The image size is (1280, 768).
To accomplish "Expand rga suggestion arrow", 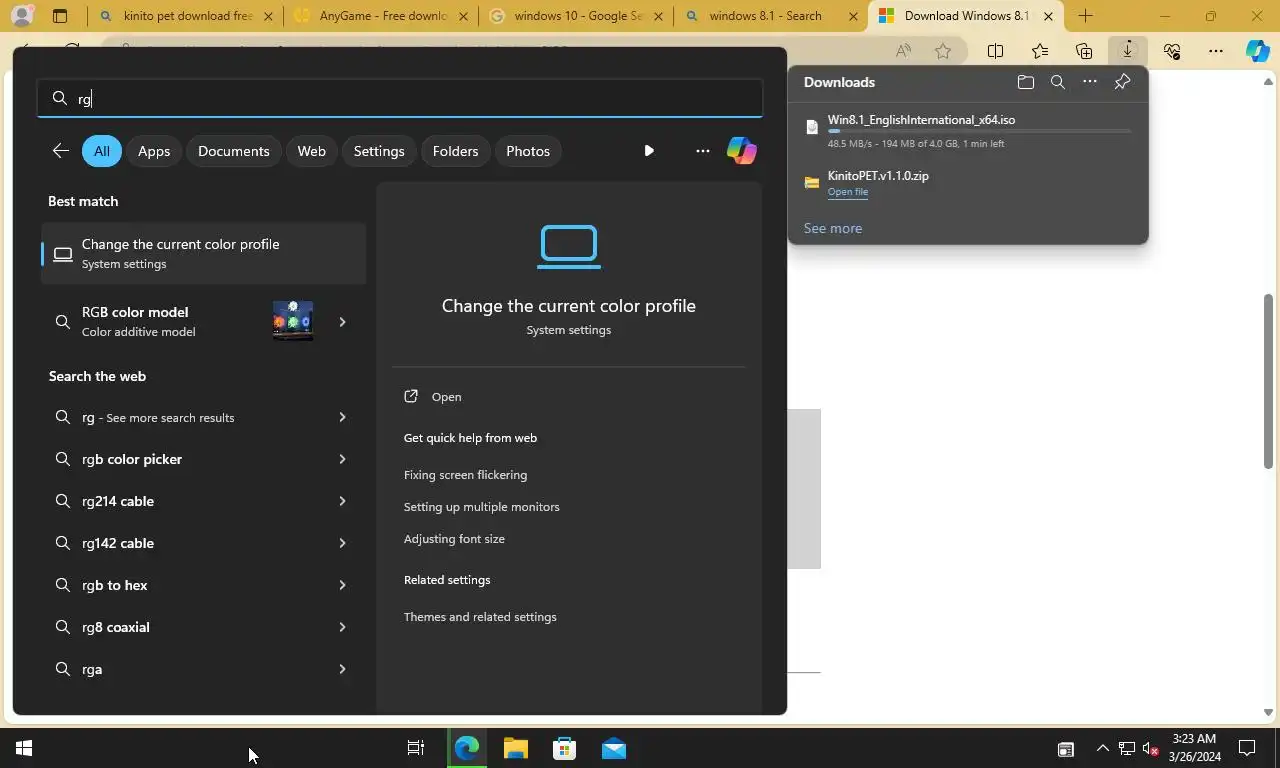I will (342, 669).
